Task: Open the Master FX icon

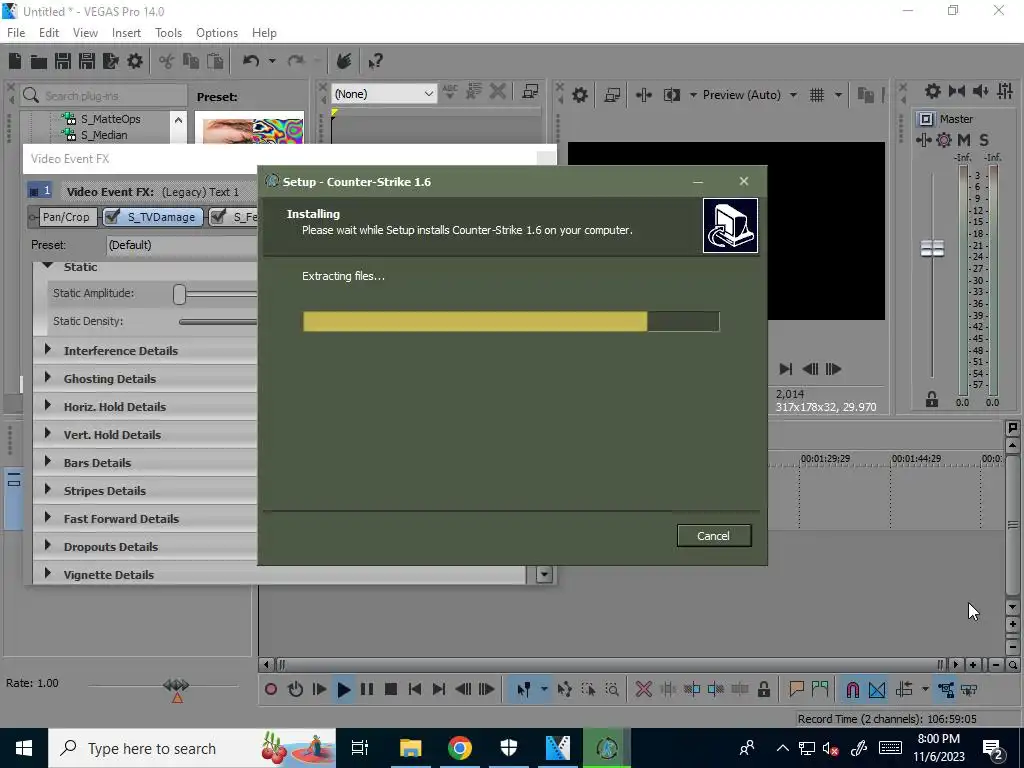Action: coord(923,140)
